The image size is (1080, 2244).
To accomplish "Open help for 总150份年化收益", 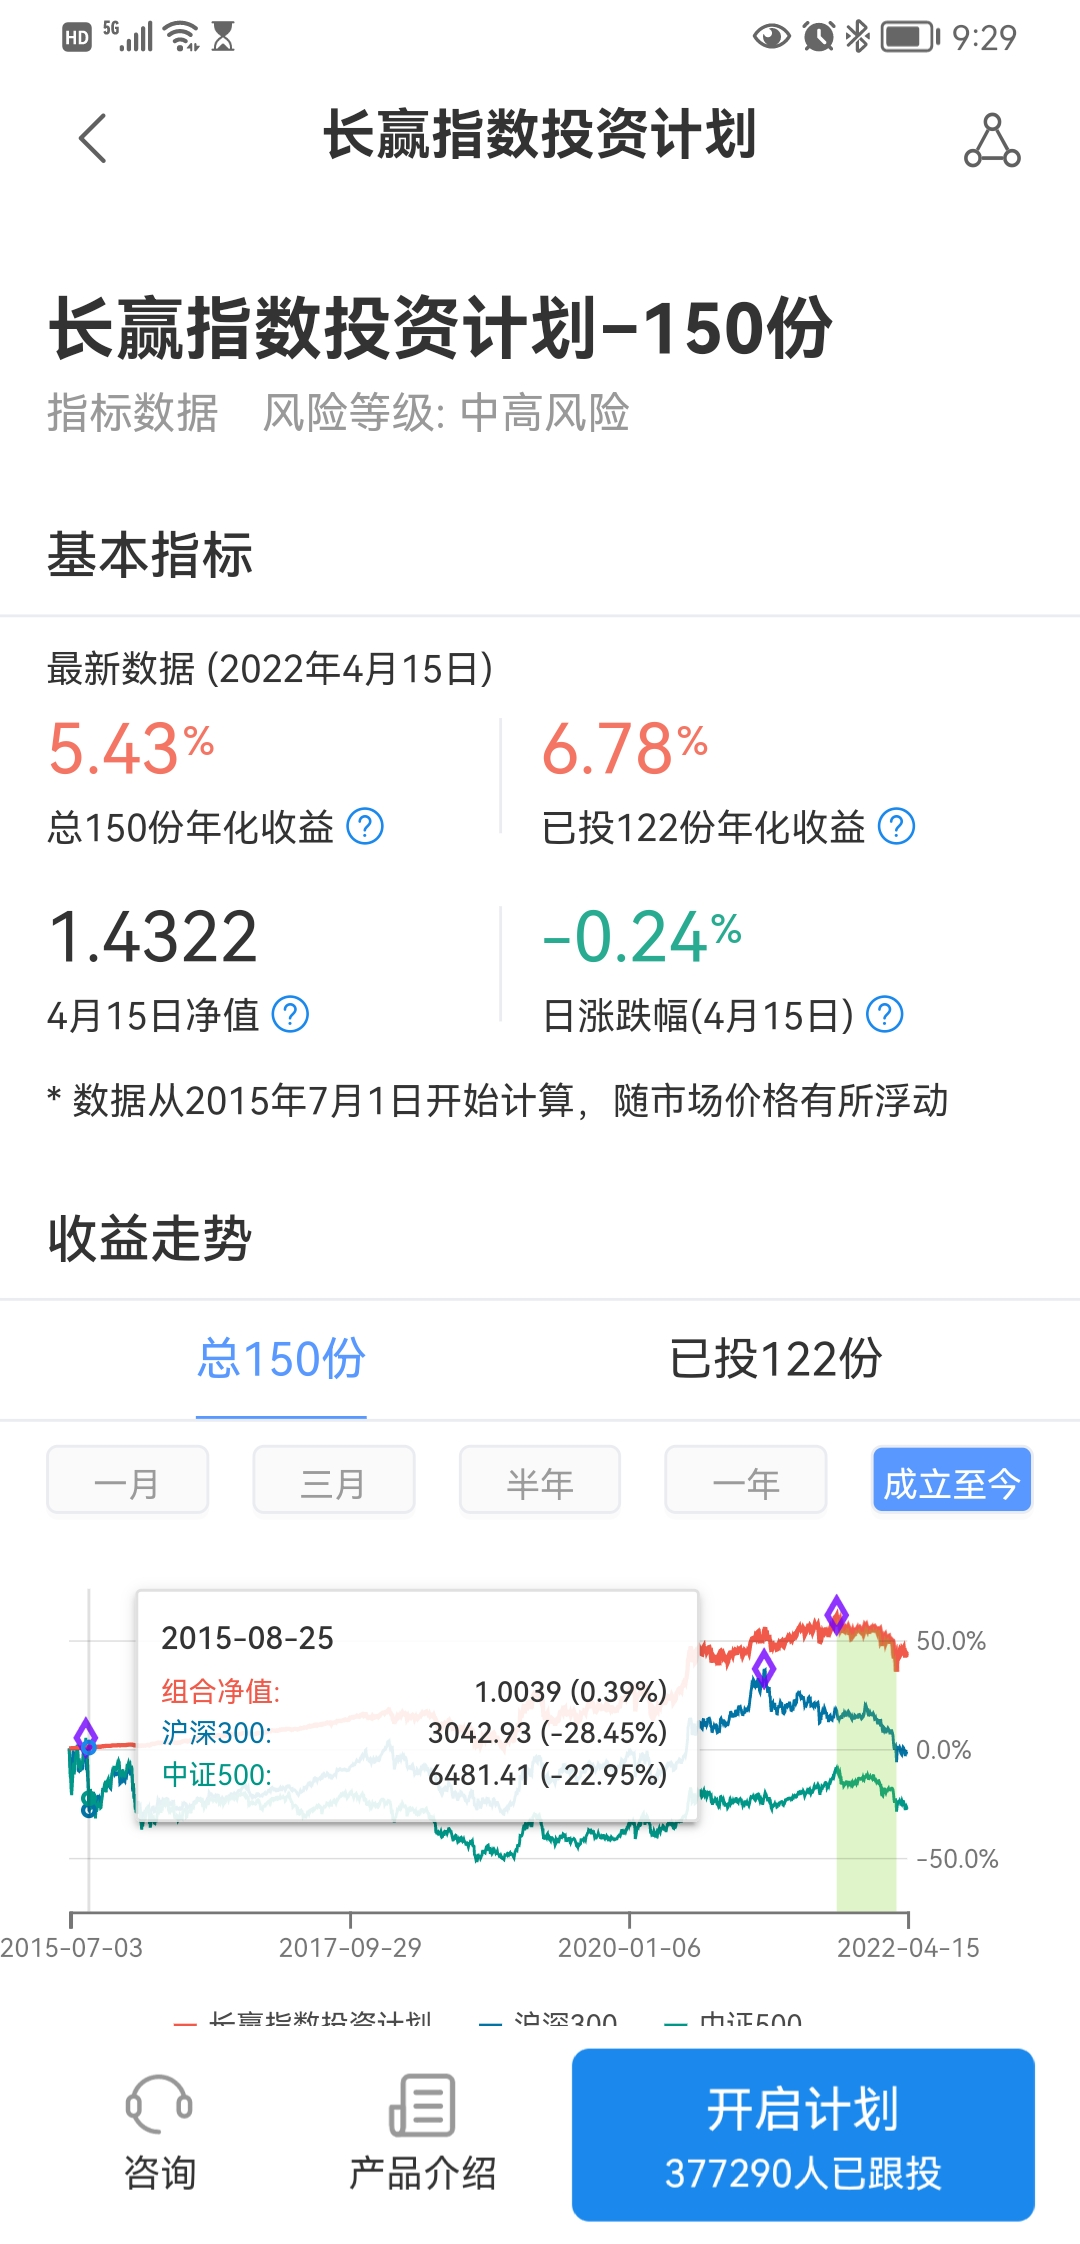I will point(365,827).
